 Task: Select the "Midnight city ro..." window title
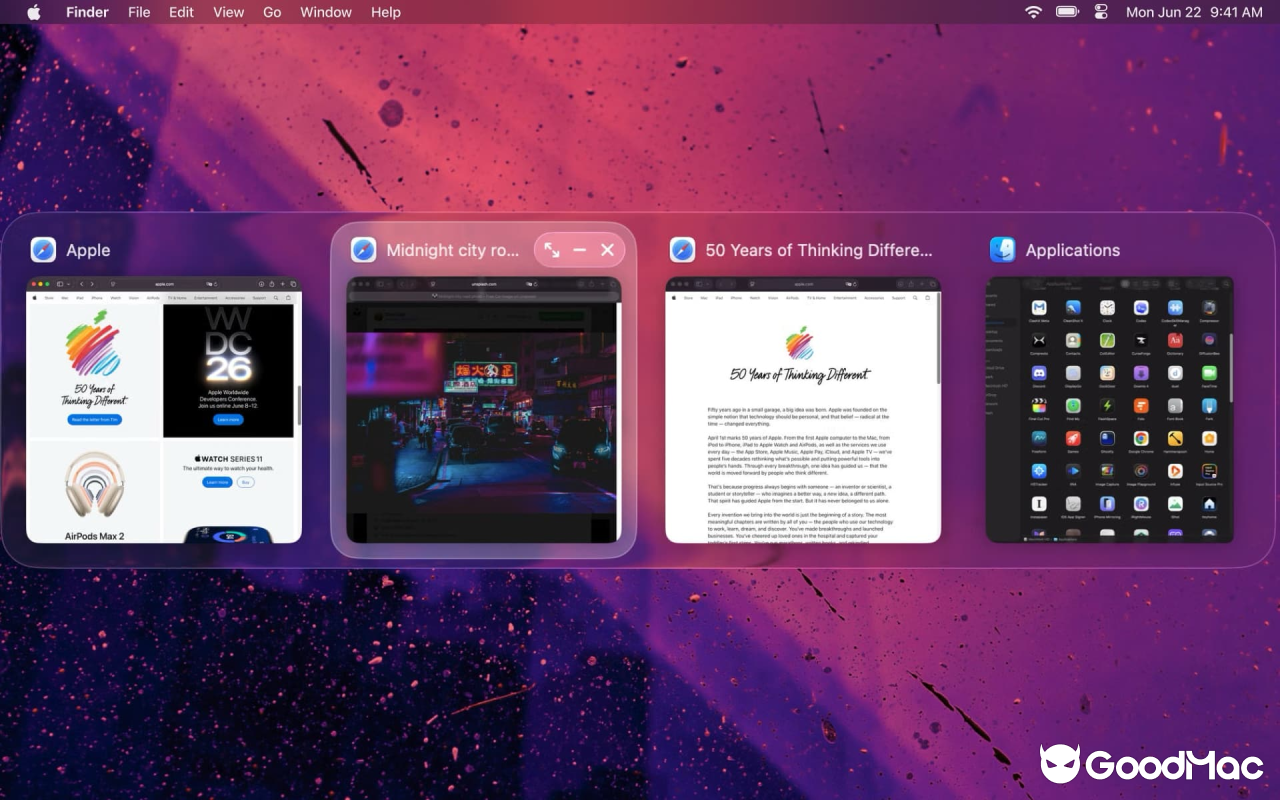pos(453,250)
